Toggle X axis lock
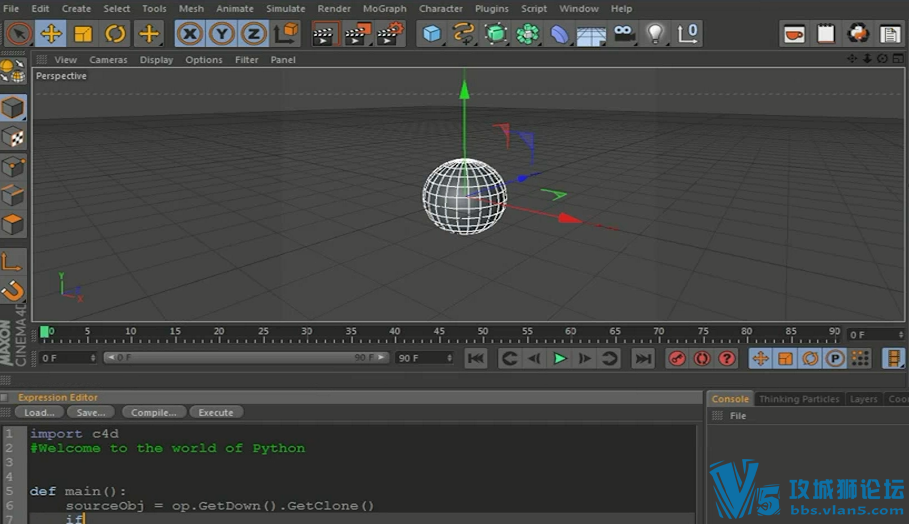The image size is (909, 524). coord(190,34)
